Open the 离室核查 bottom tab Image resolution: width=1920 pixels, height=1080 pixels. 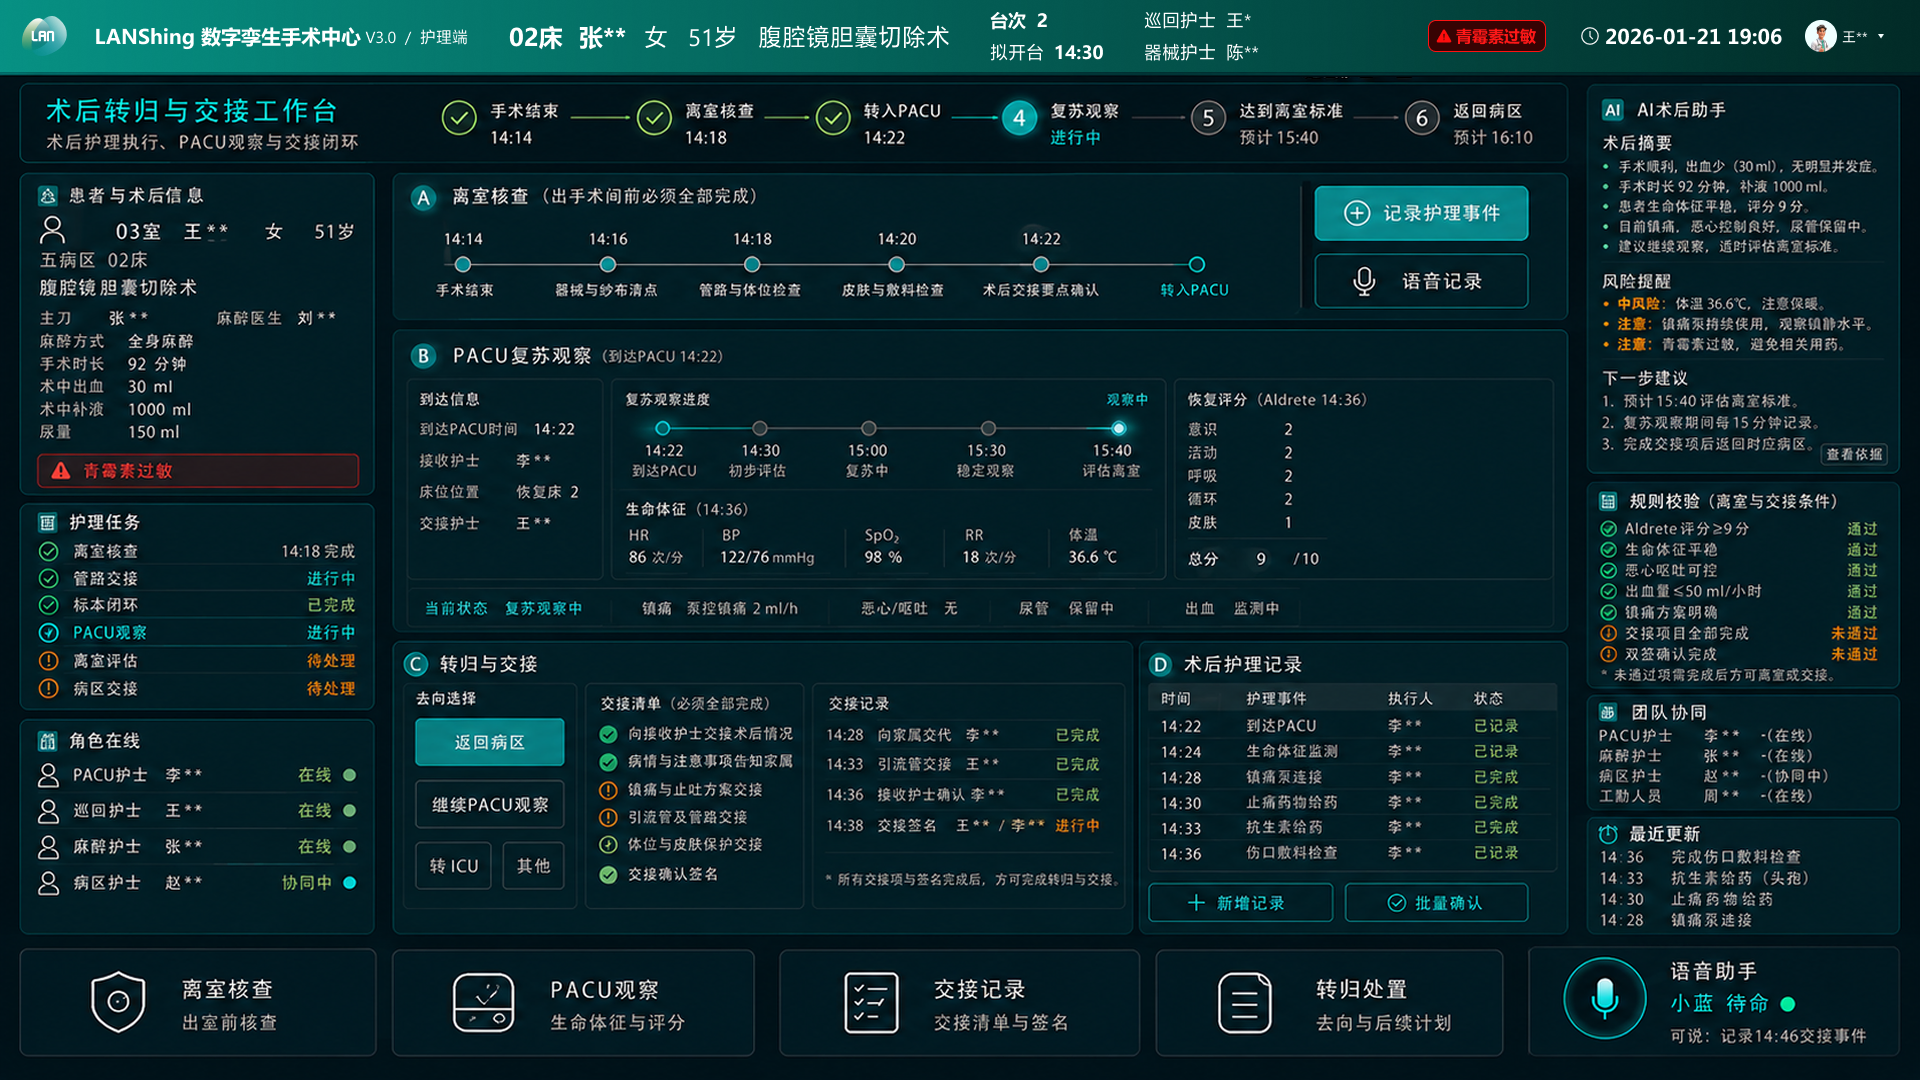(x=198, y=1003)
